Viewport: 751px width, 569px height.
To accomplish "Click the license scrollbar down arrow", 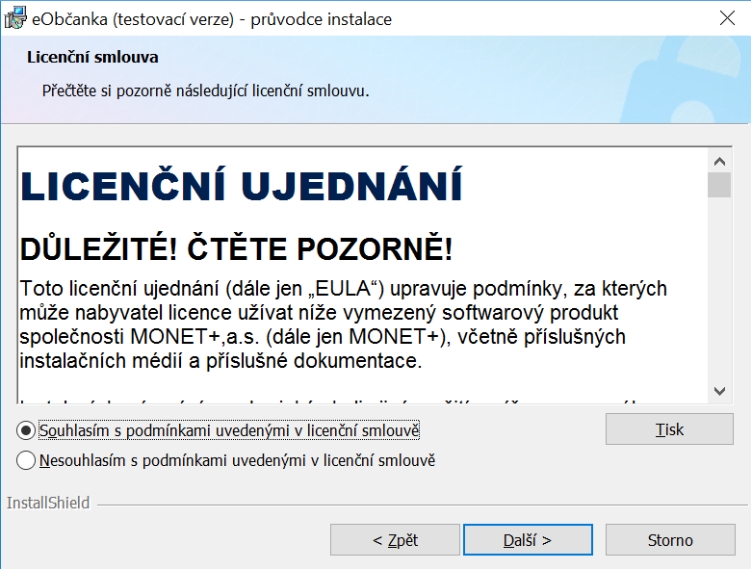I will pyautogui.click(x=719, y=391).
